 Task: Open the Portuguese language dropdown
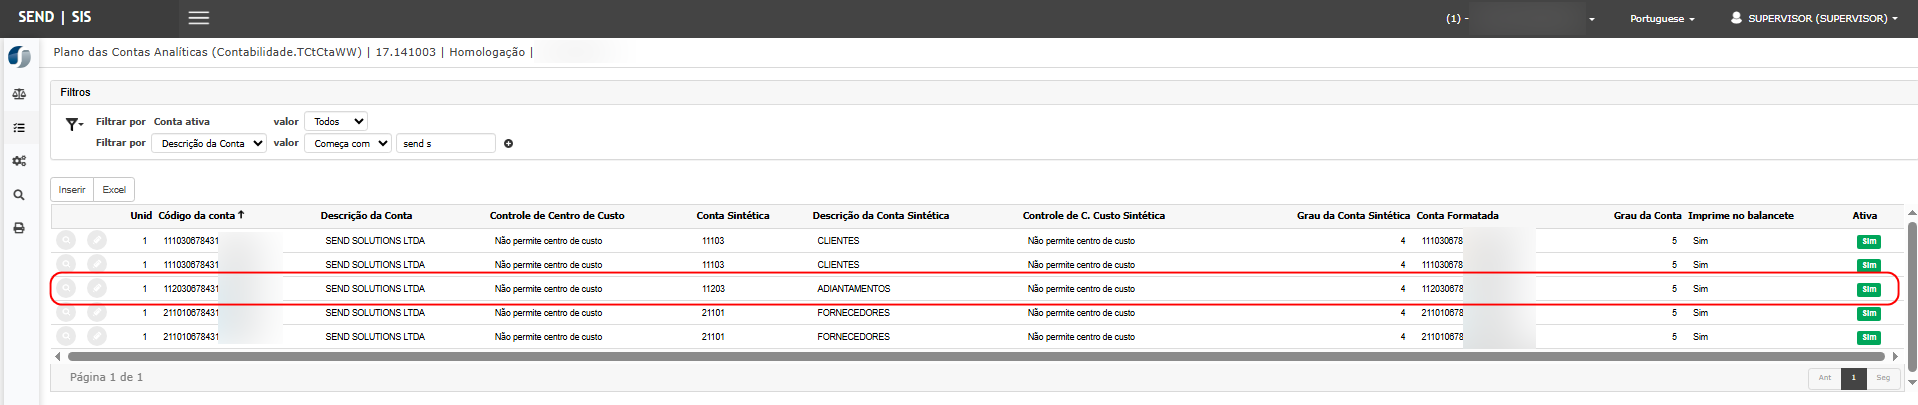(1662, 19)
